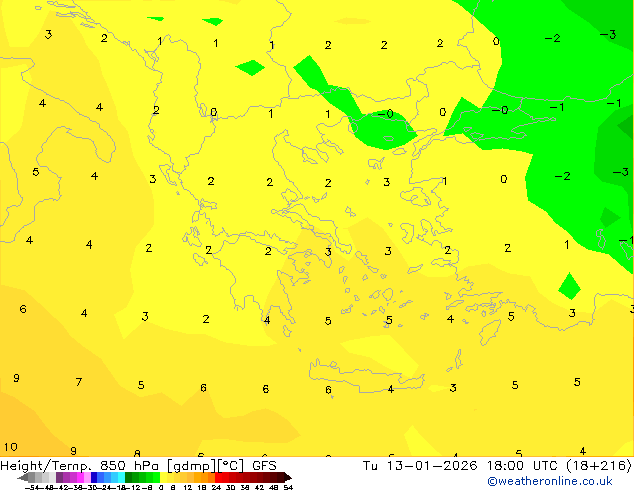Screen dimensions: 634x490
Task: Pick the bright cyan legend swatch
Action: 121,477
